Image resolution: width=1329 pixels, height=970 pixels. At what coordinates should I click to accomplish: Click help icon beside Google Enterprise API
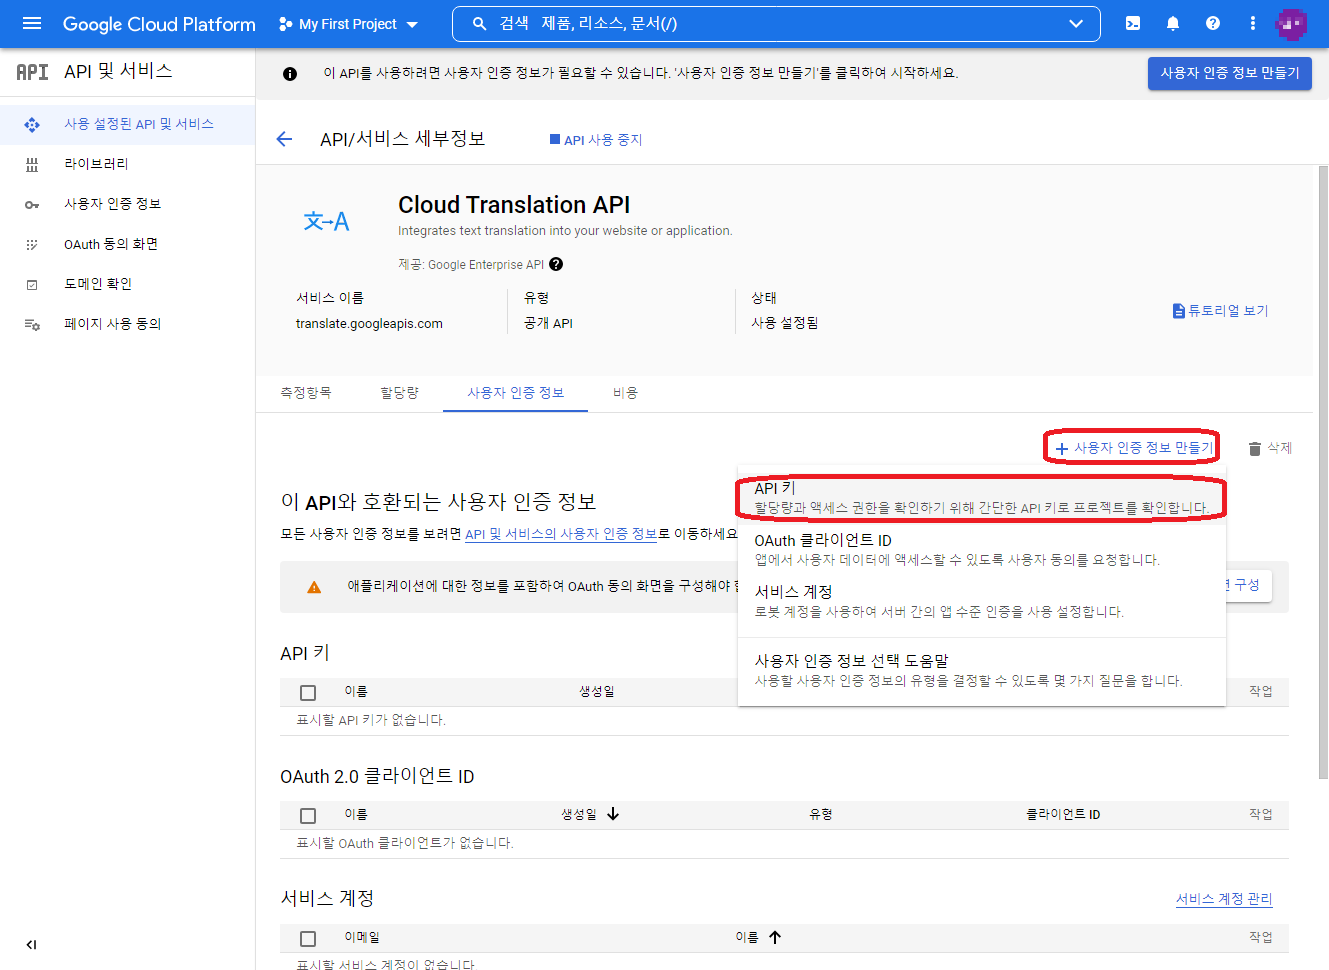[556, 264]
